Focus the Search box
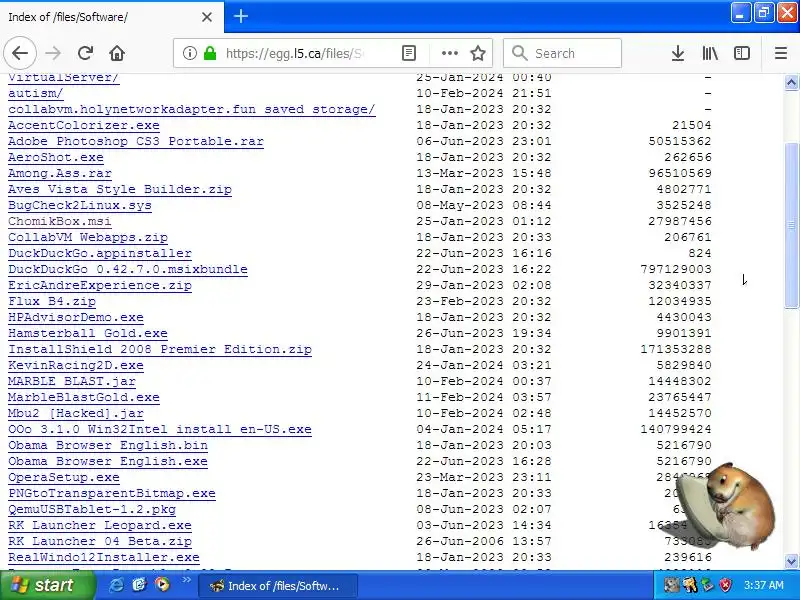800x600 pixels. (562, 53)
